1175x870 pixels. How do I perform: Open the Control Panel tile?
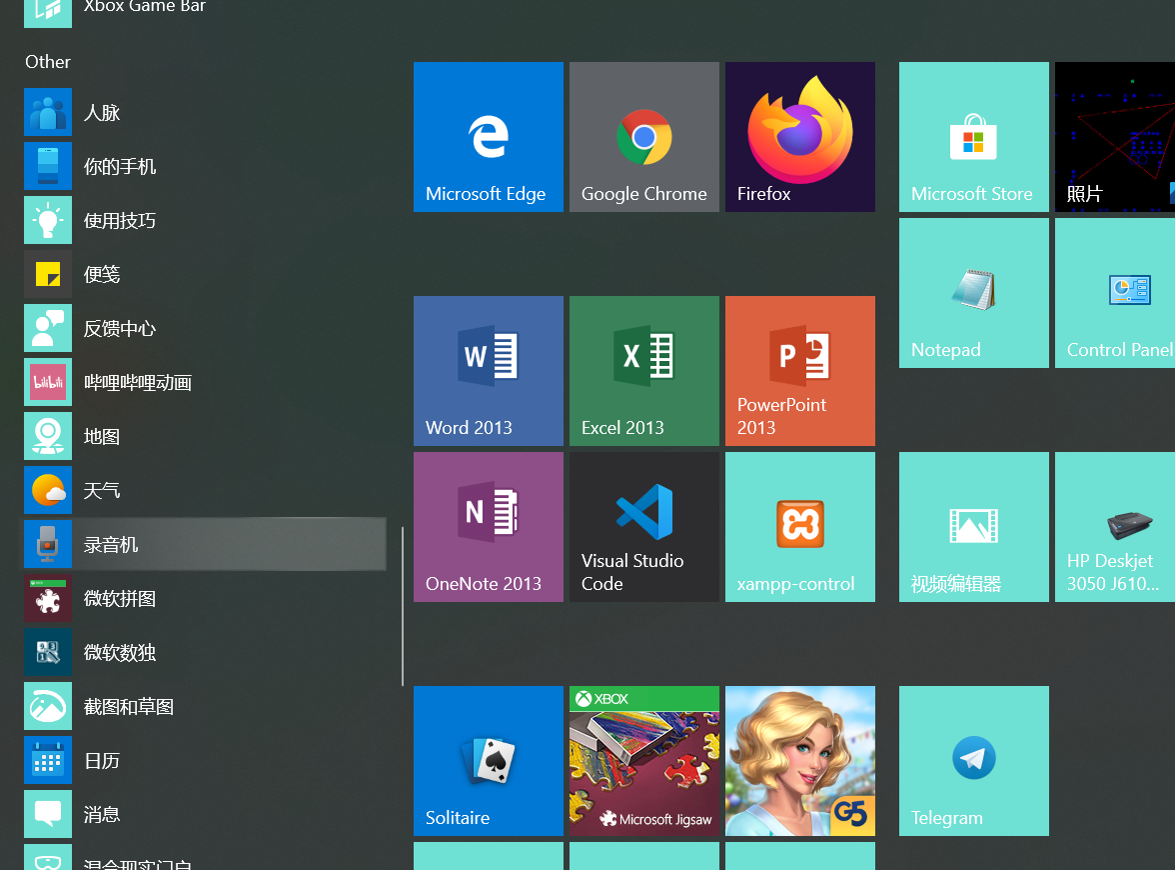click(1114, 293)
